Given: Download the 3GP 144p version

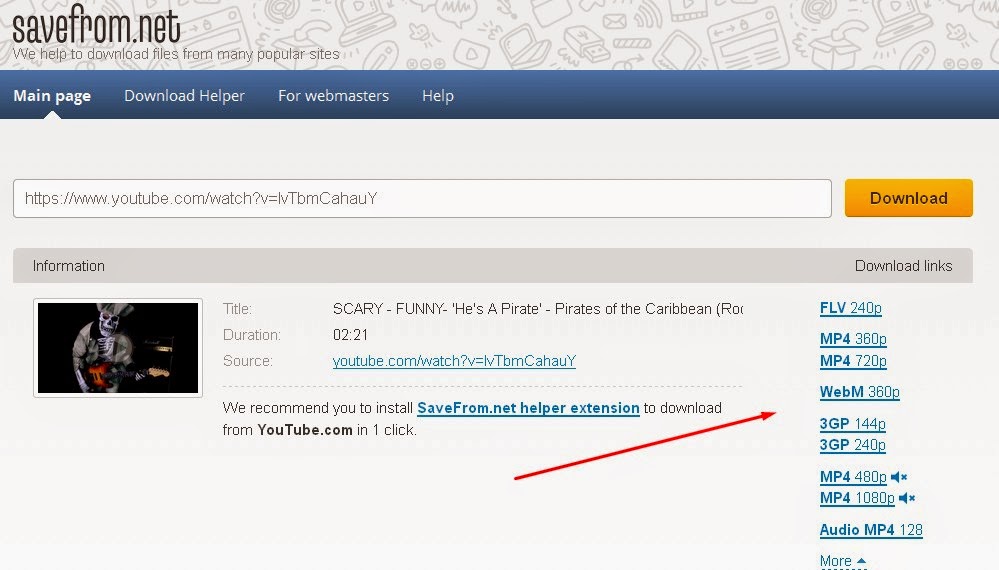Looking at the screenshot, I should click(852, 424).
